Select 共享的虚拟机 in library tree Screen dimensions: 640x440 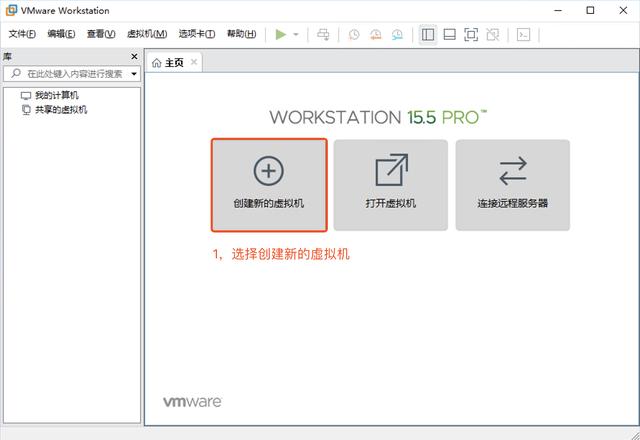pos(54,110)
